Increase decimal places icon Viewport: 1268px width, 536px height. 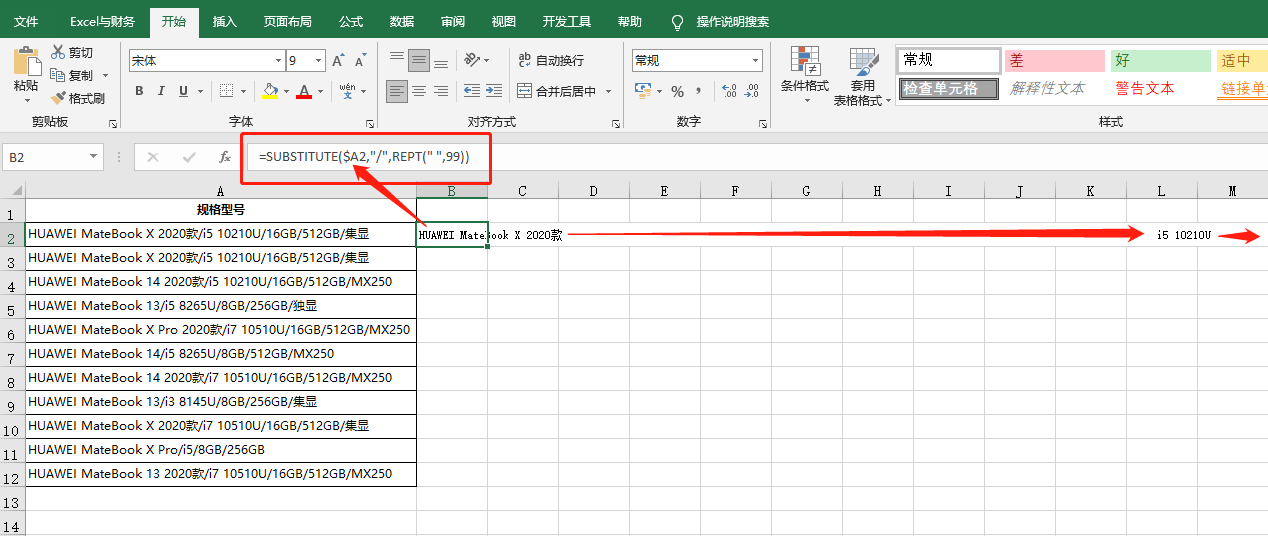point(729,91)
